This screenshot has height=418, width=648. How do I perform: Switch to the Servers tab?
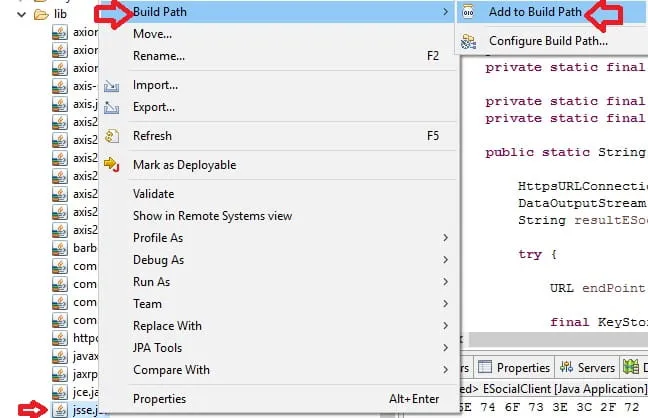click(x=590, y=368)
